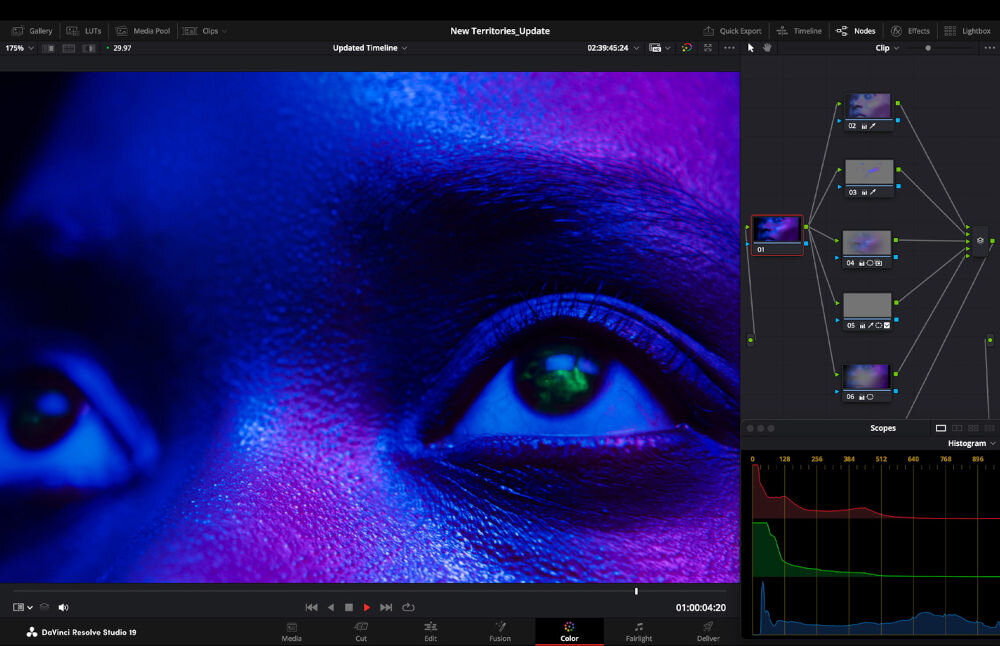Mute the audio with the speaker icon
The height and width of the screenshot is (646, 1000).
(x=63, y=607)
